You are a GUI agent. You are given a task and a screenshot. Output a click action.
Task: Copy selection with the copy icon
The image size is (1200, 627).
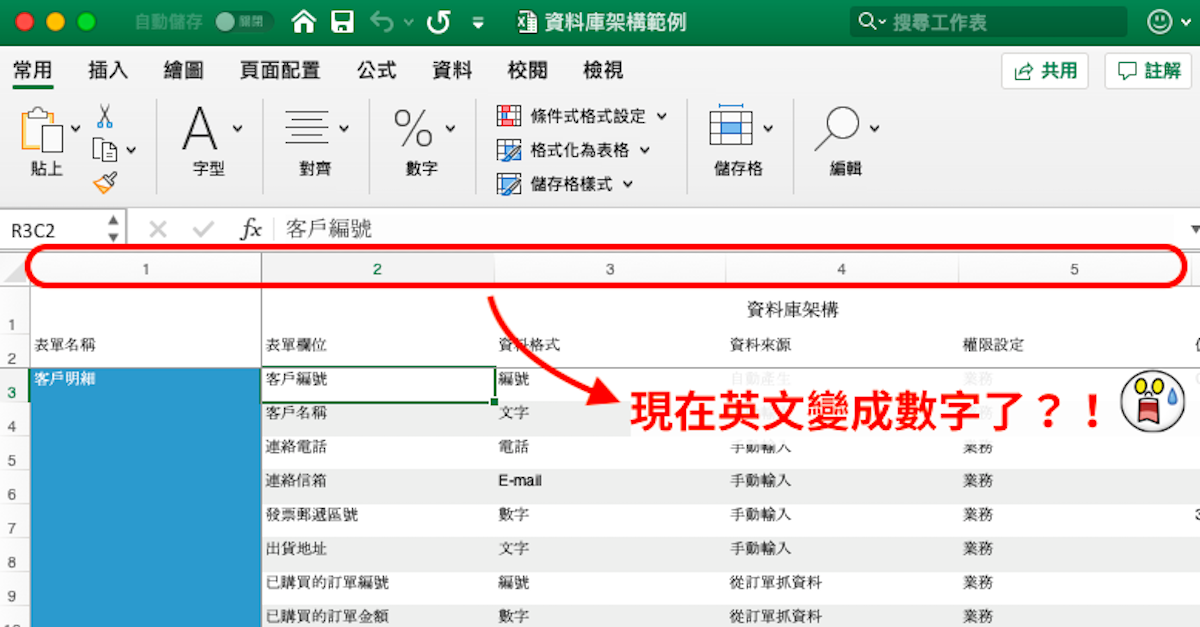pyautogui.click(x=105, y=150)
